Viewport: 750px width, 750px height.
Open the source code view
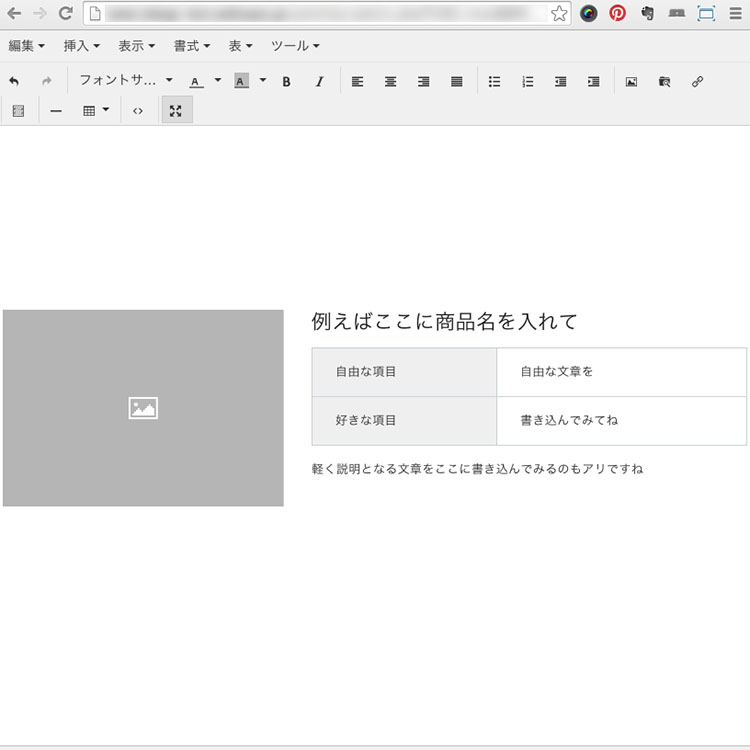click(138, 111)
